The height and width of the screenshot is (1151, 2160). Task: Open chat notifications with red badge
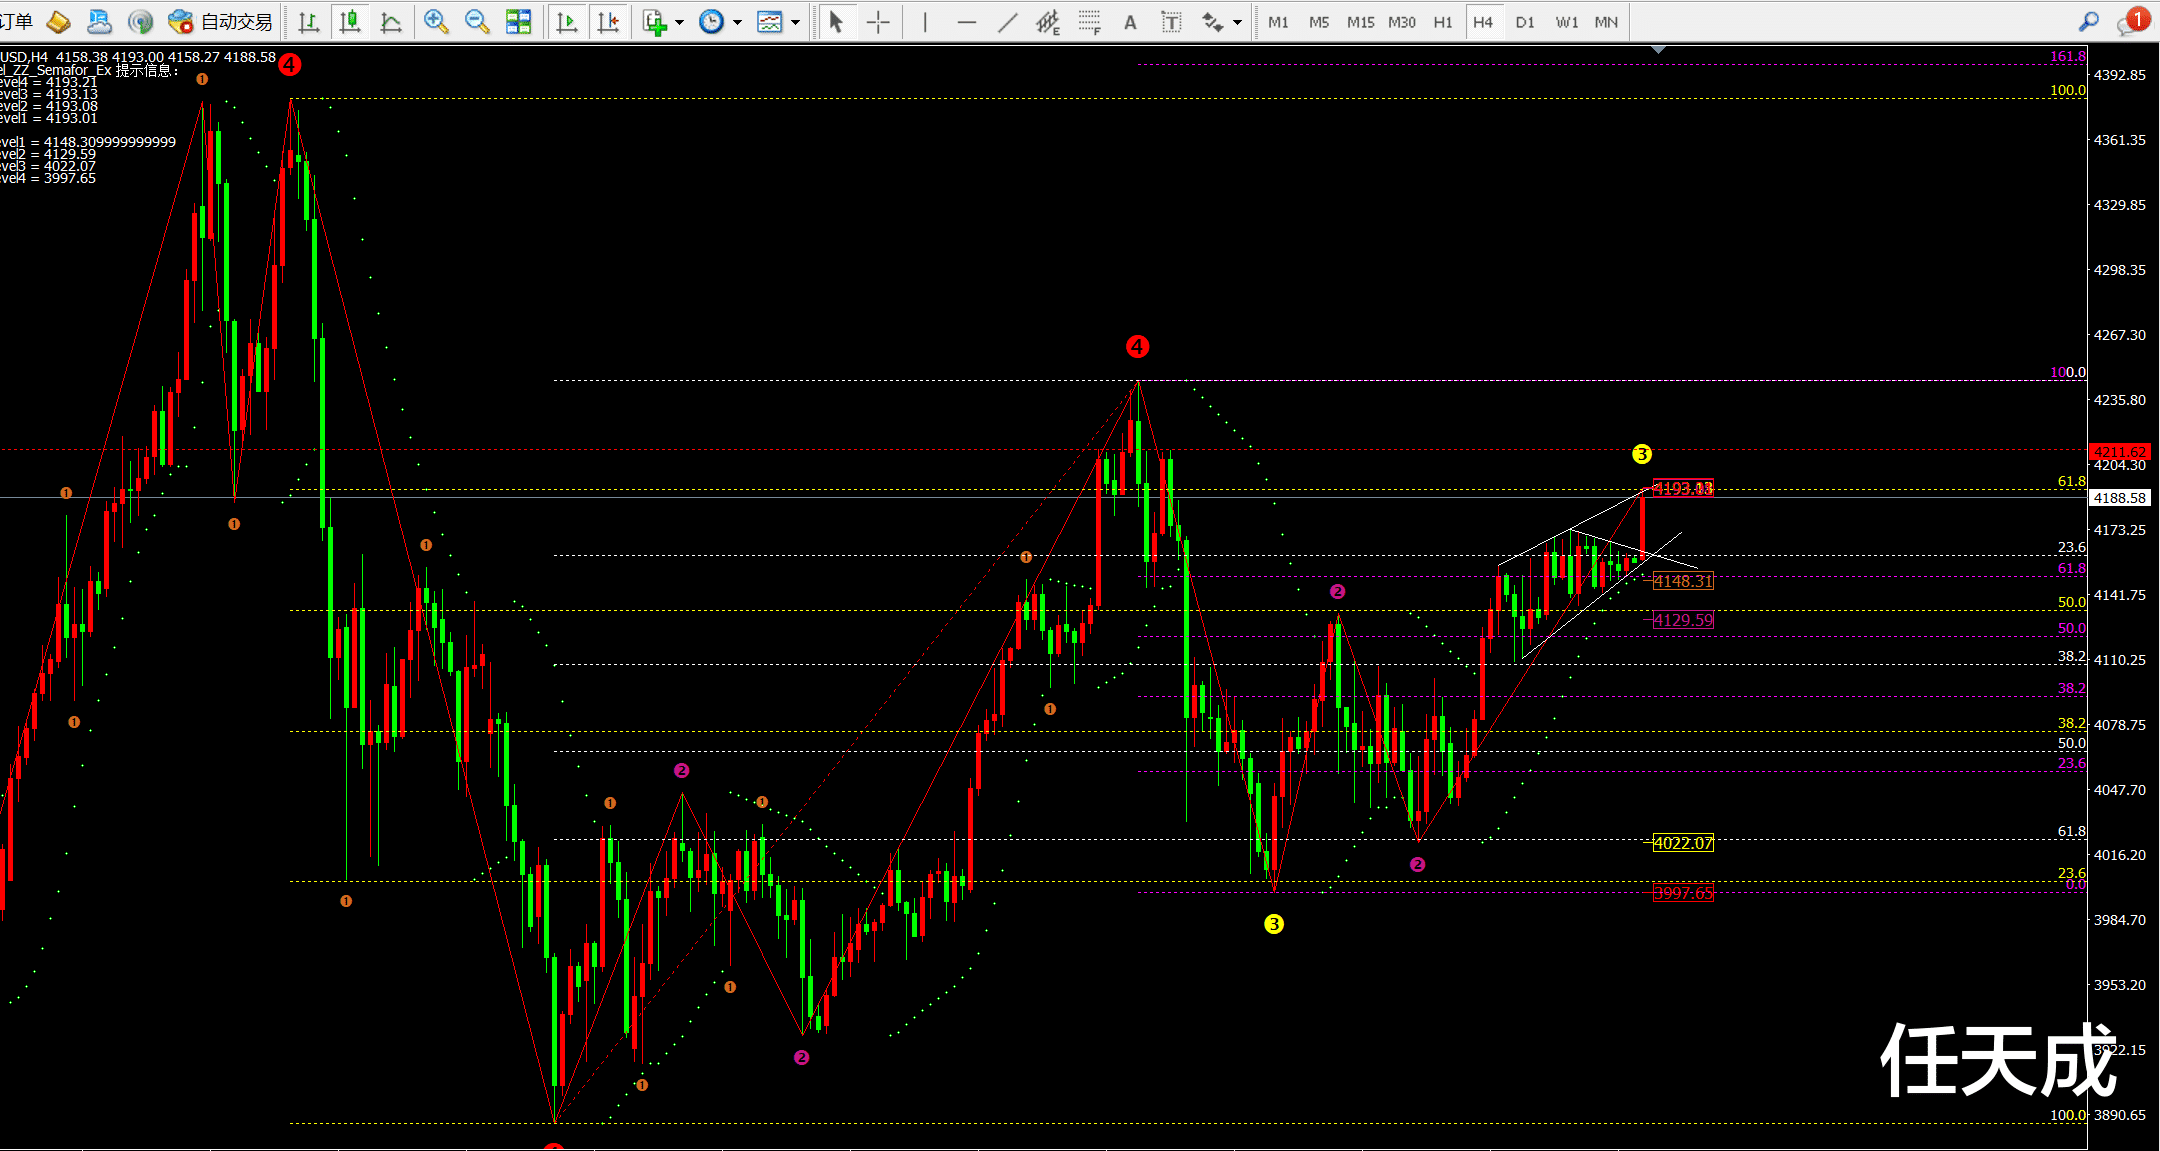coord(2130,22)
